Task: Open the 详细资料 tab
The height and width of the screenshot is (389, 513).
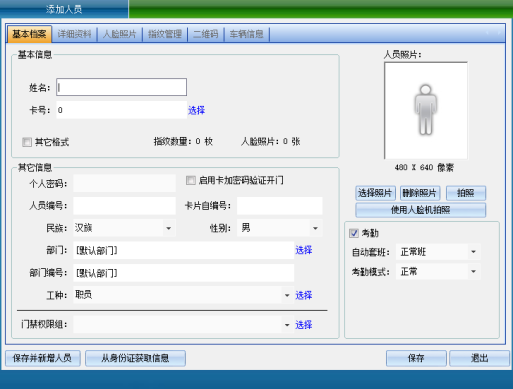Action: pyautogui.click(x=74, y=34)
